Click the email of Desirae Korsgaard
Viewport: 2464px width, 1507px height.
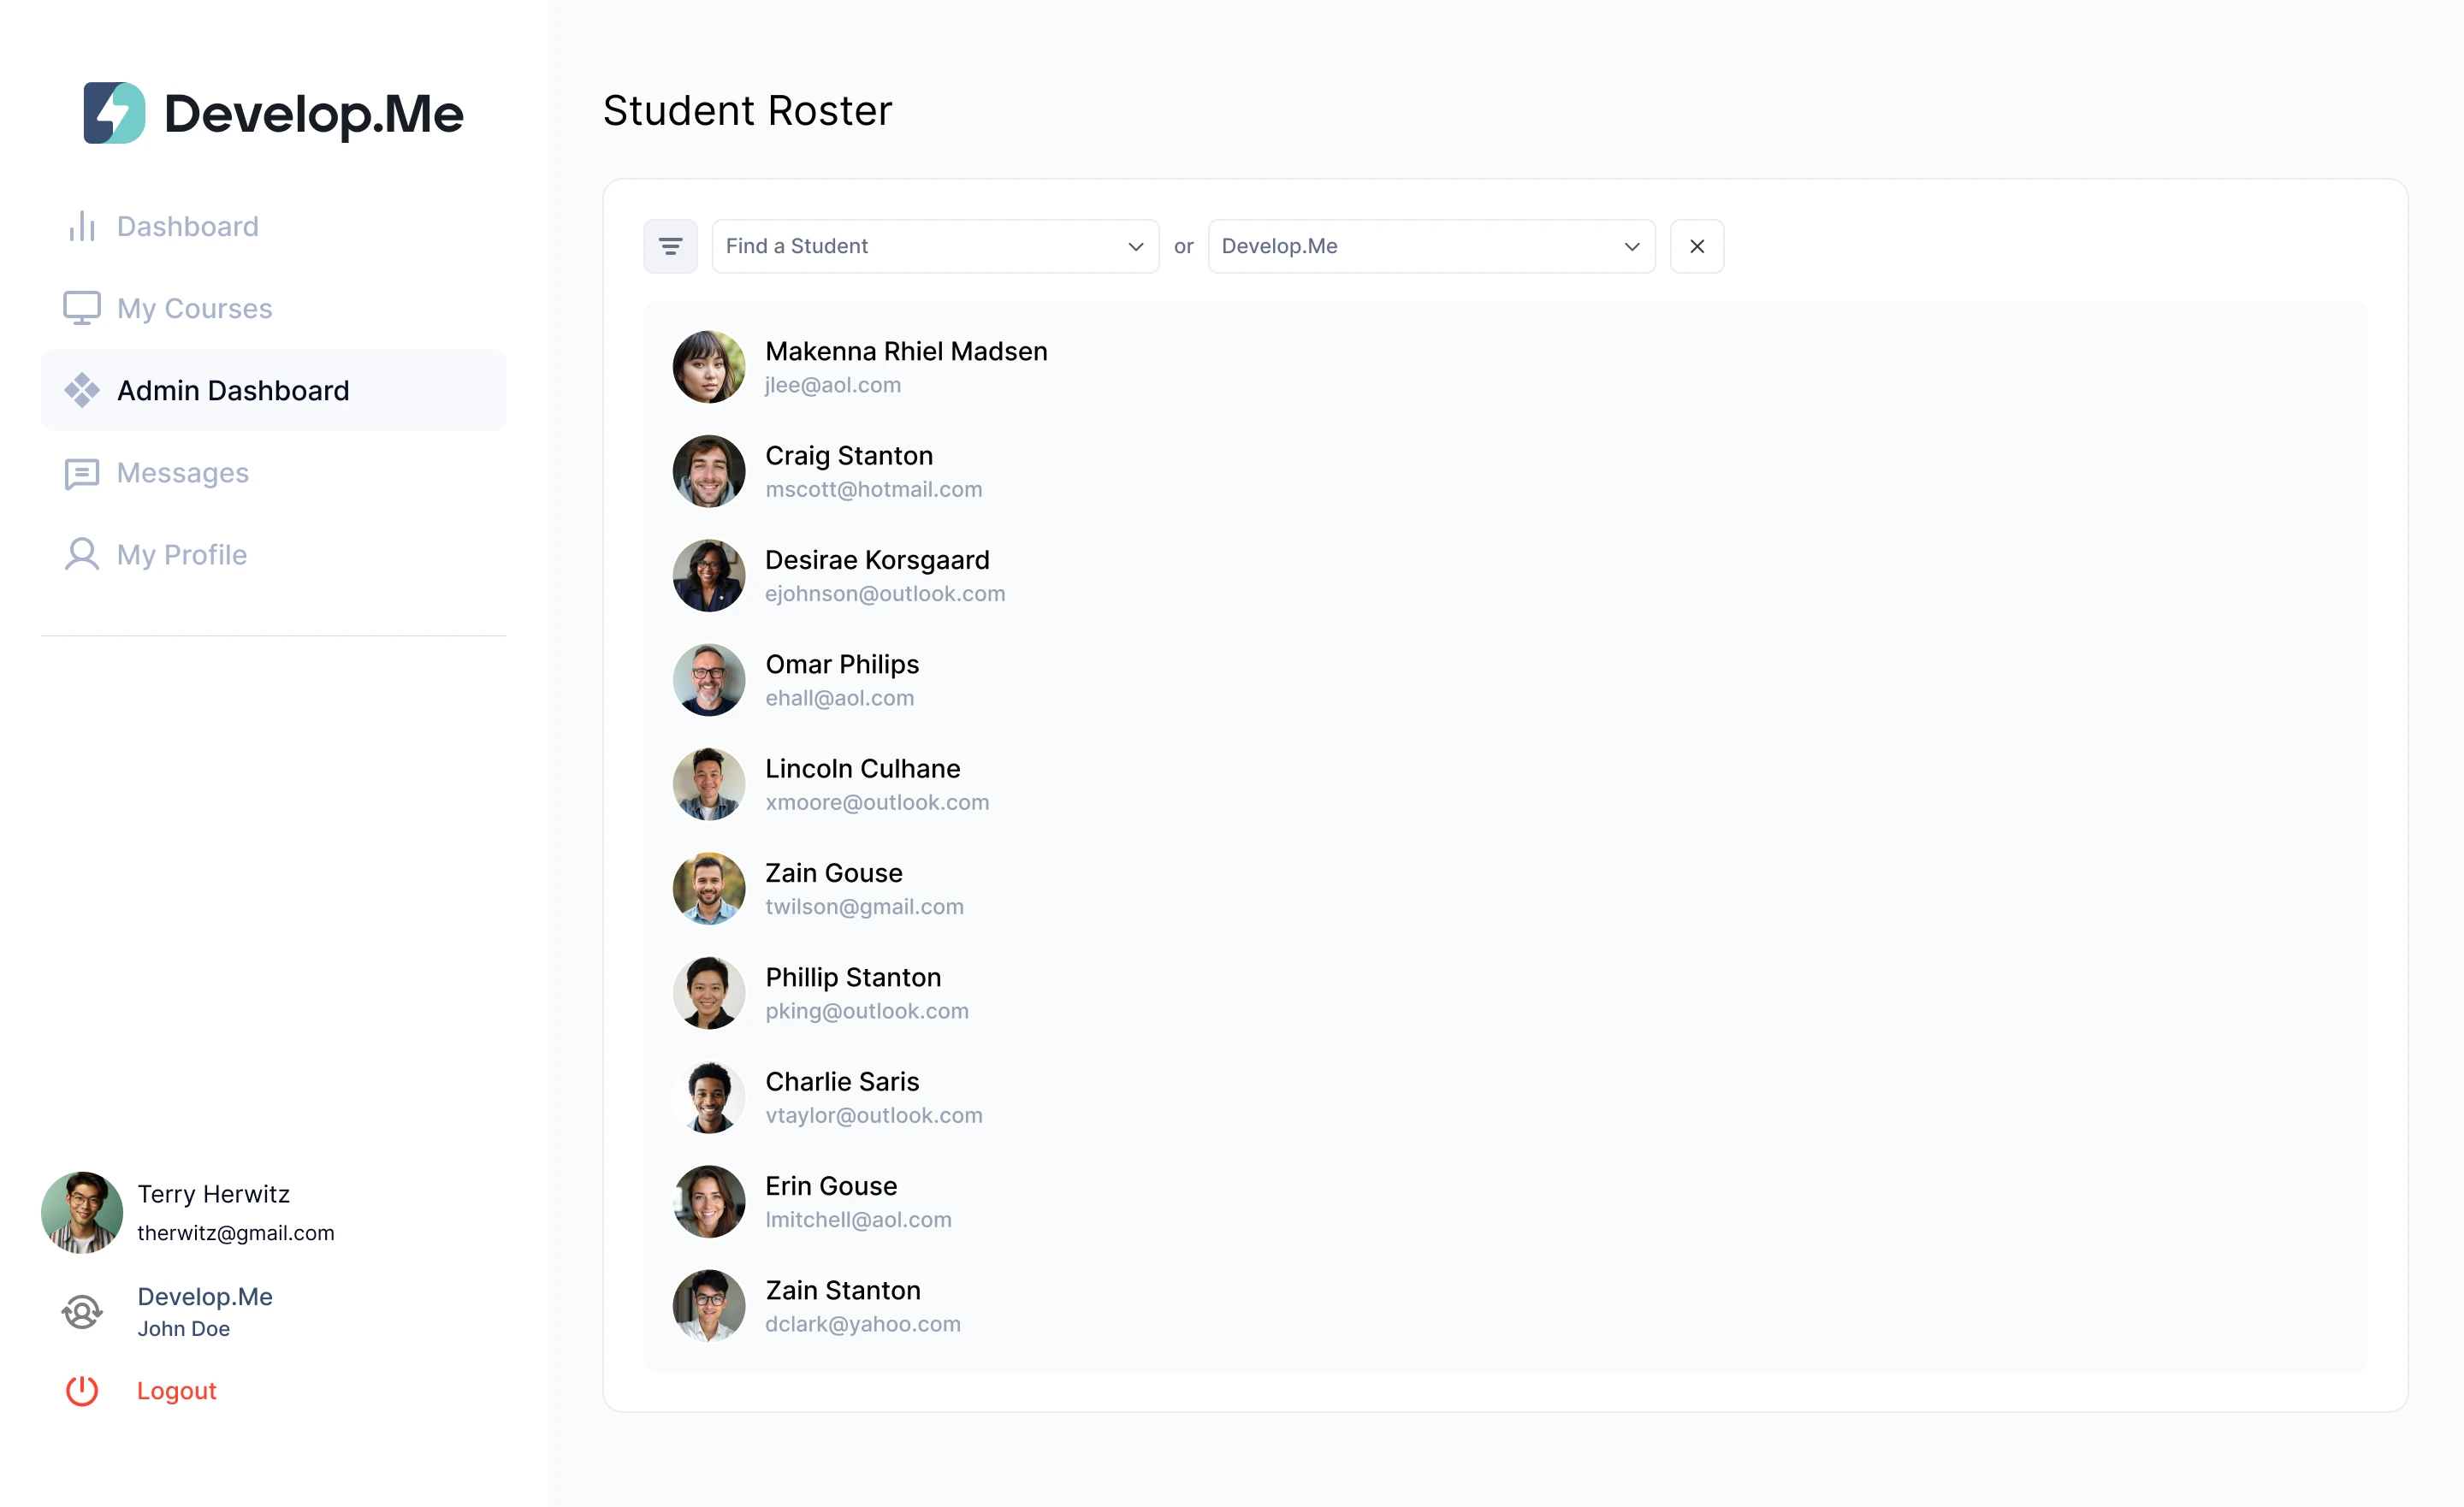[x=886, y=593]
